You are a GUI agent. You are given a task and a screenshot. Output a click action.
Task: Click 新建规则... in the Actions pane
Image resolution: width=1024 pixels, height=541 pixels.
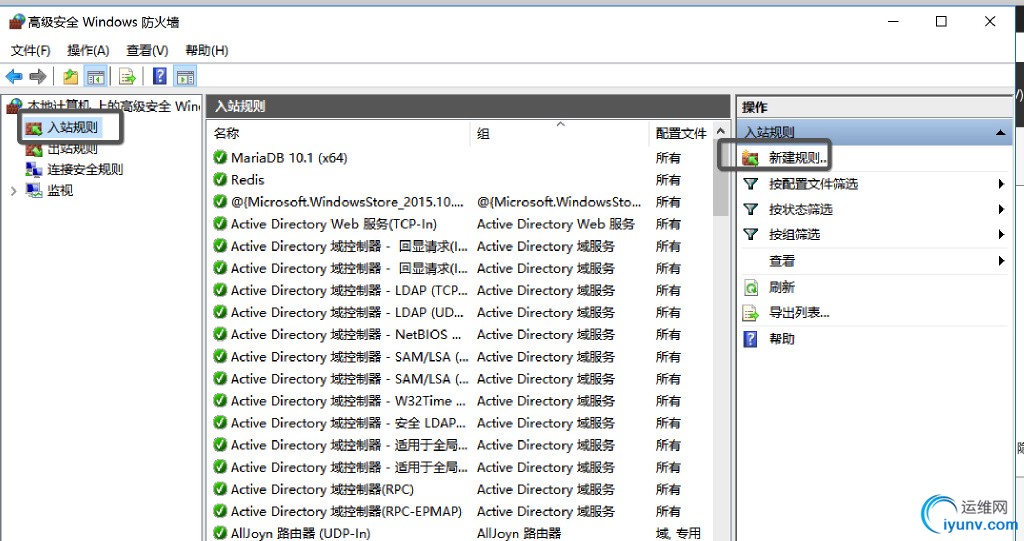(798, 157)
